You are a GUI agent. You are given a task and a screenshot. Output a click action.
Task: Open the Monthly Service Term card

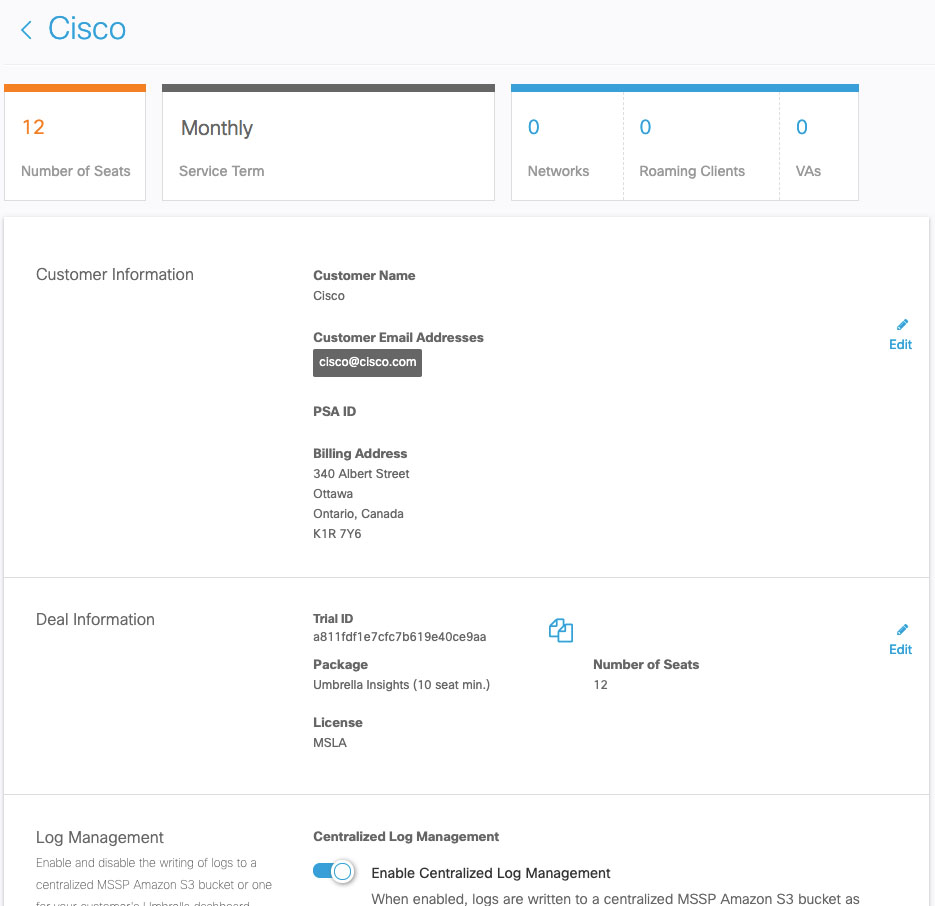328,143
